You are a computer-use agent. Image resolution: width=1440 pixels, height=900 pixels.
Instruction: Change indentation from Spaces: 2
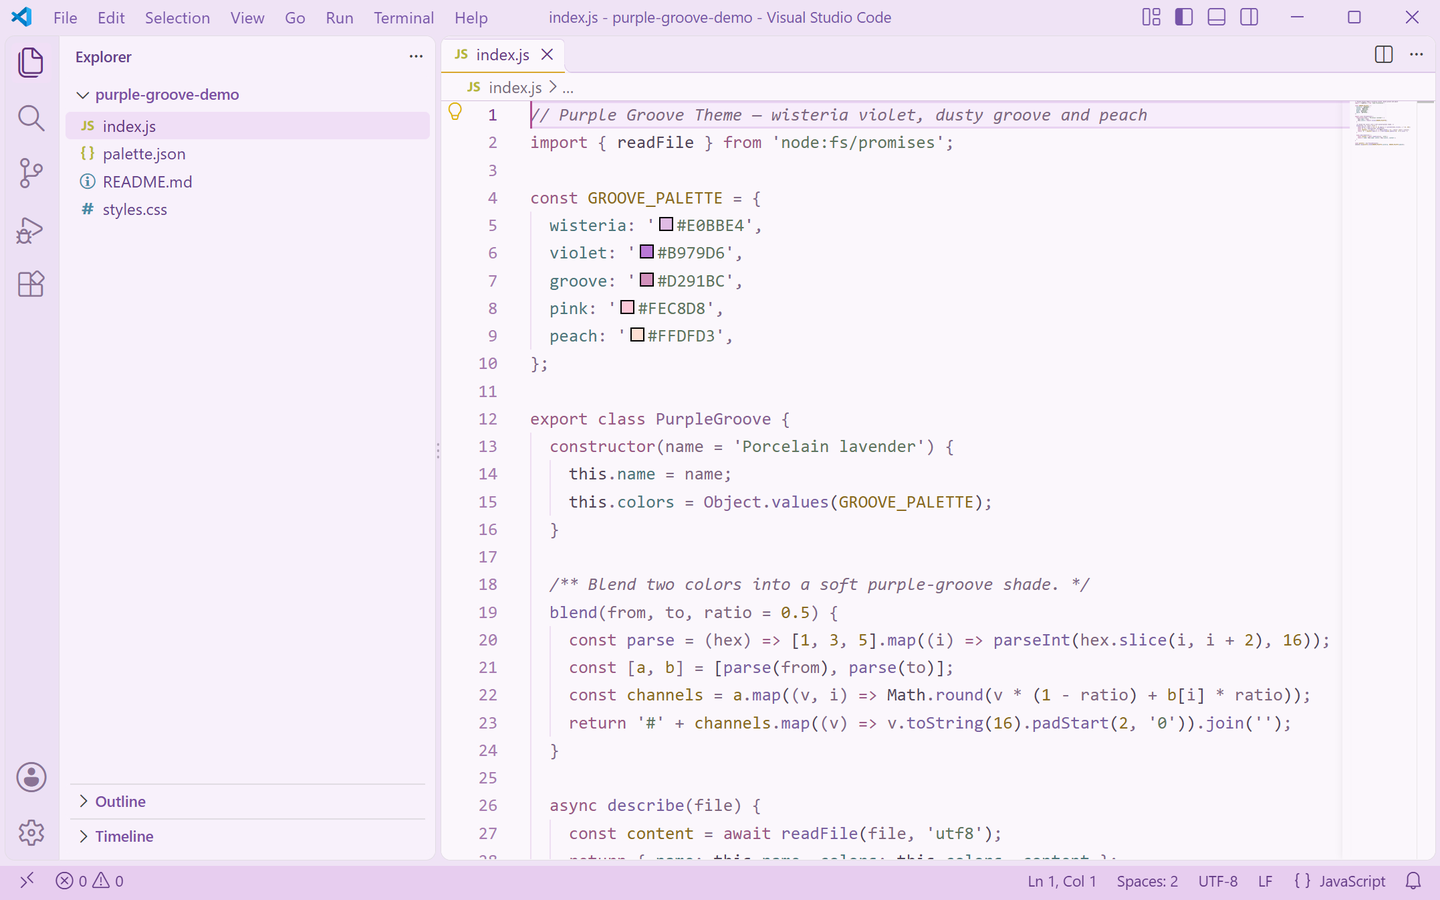(1147, 881)
